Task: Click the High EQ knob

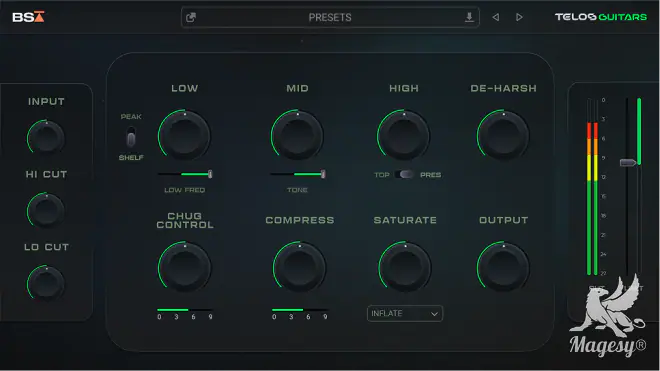Action: (404, 135)
